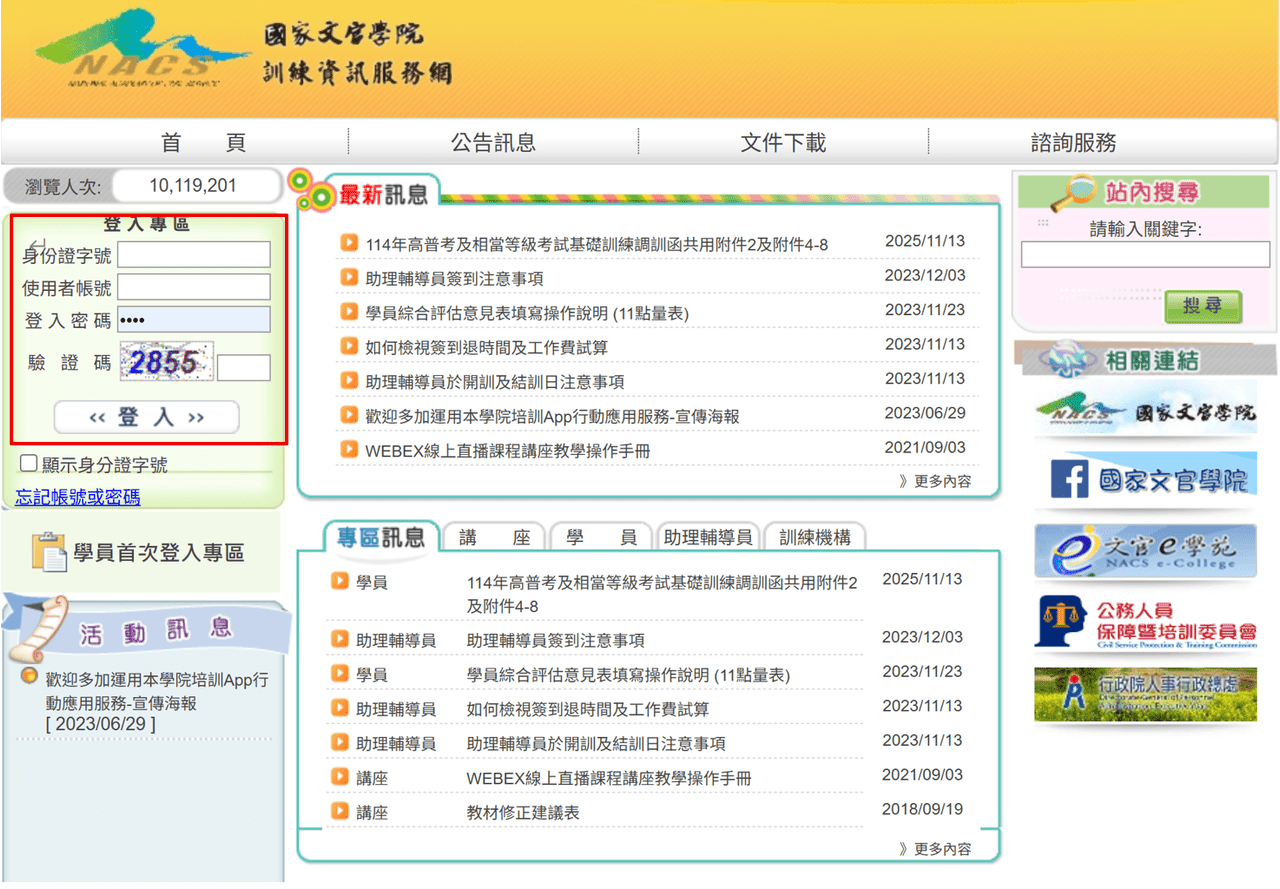Open the 公告訊息 navigation menu
1280x889 pixels.
pos(493,143)
